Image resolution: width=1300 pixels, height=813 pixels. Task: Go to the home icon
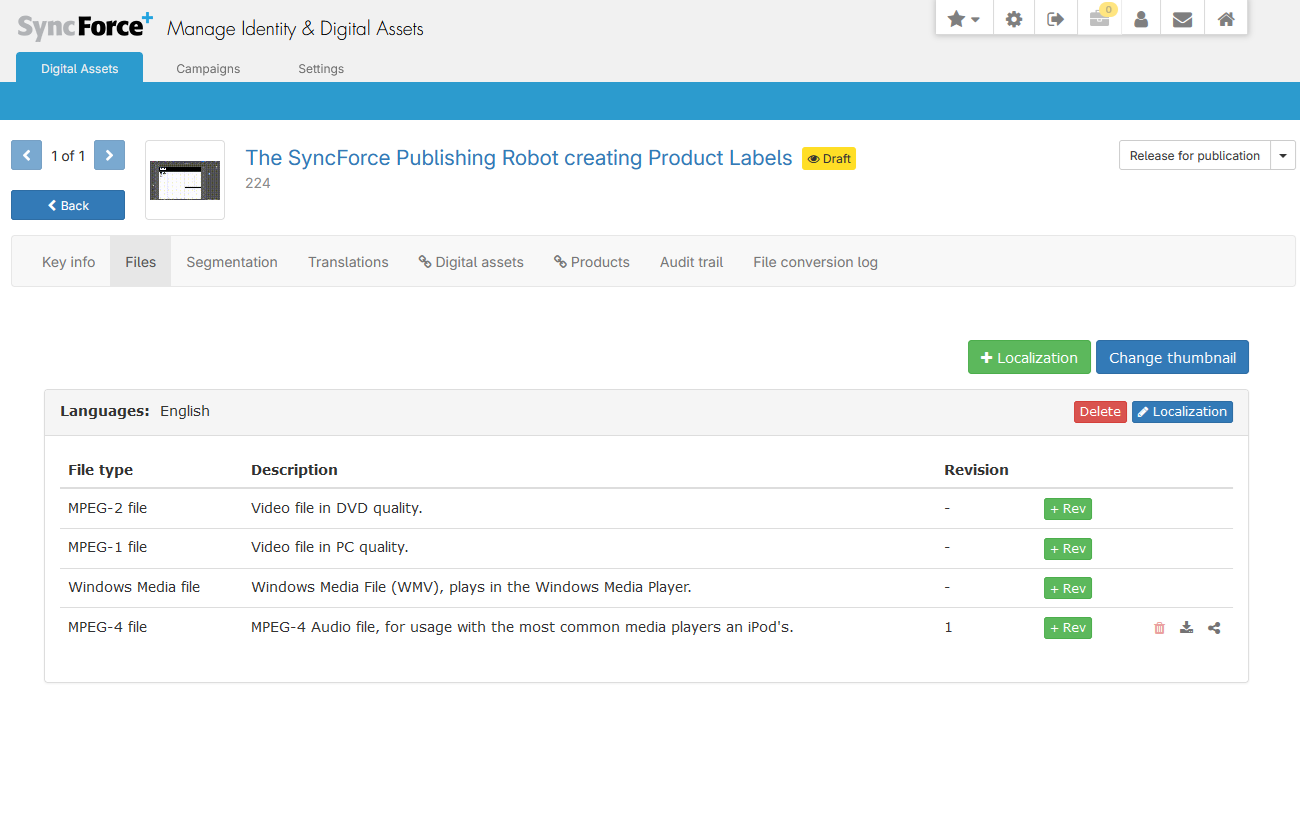pos(1225,19)
